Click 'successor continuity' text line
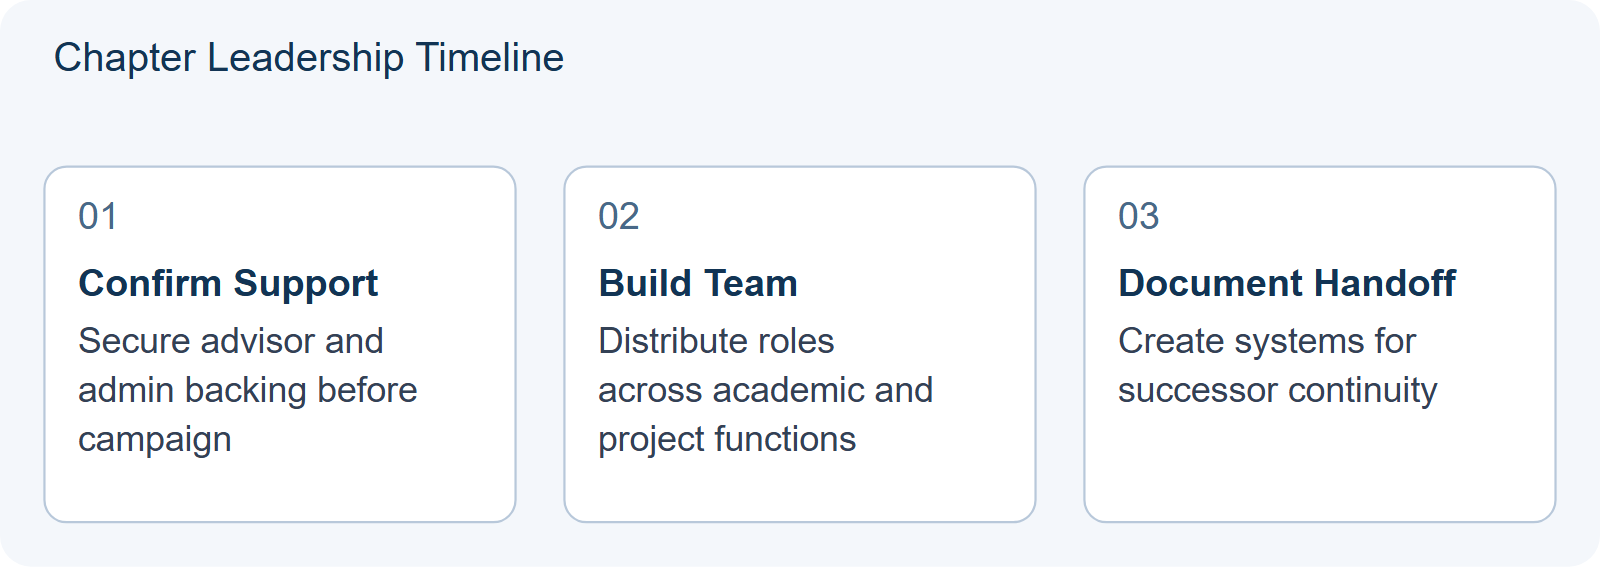Image resolution: width=1600 pixels, height=567 pixels. [x=1278, y=390]
